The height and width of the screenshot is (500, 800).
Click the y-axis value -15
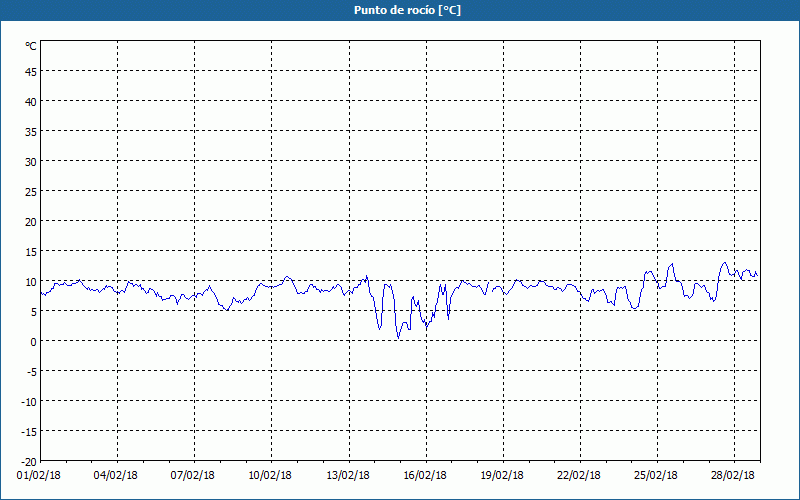point(29,432)
